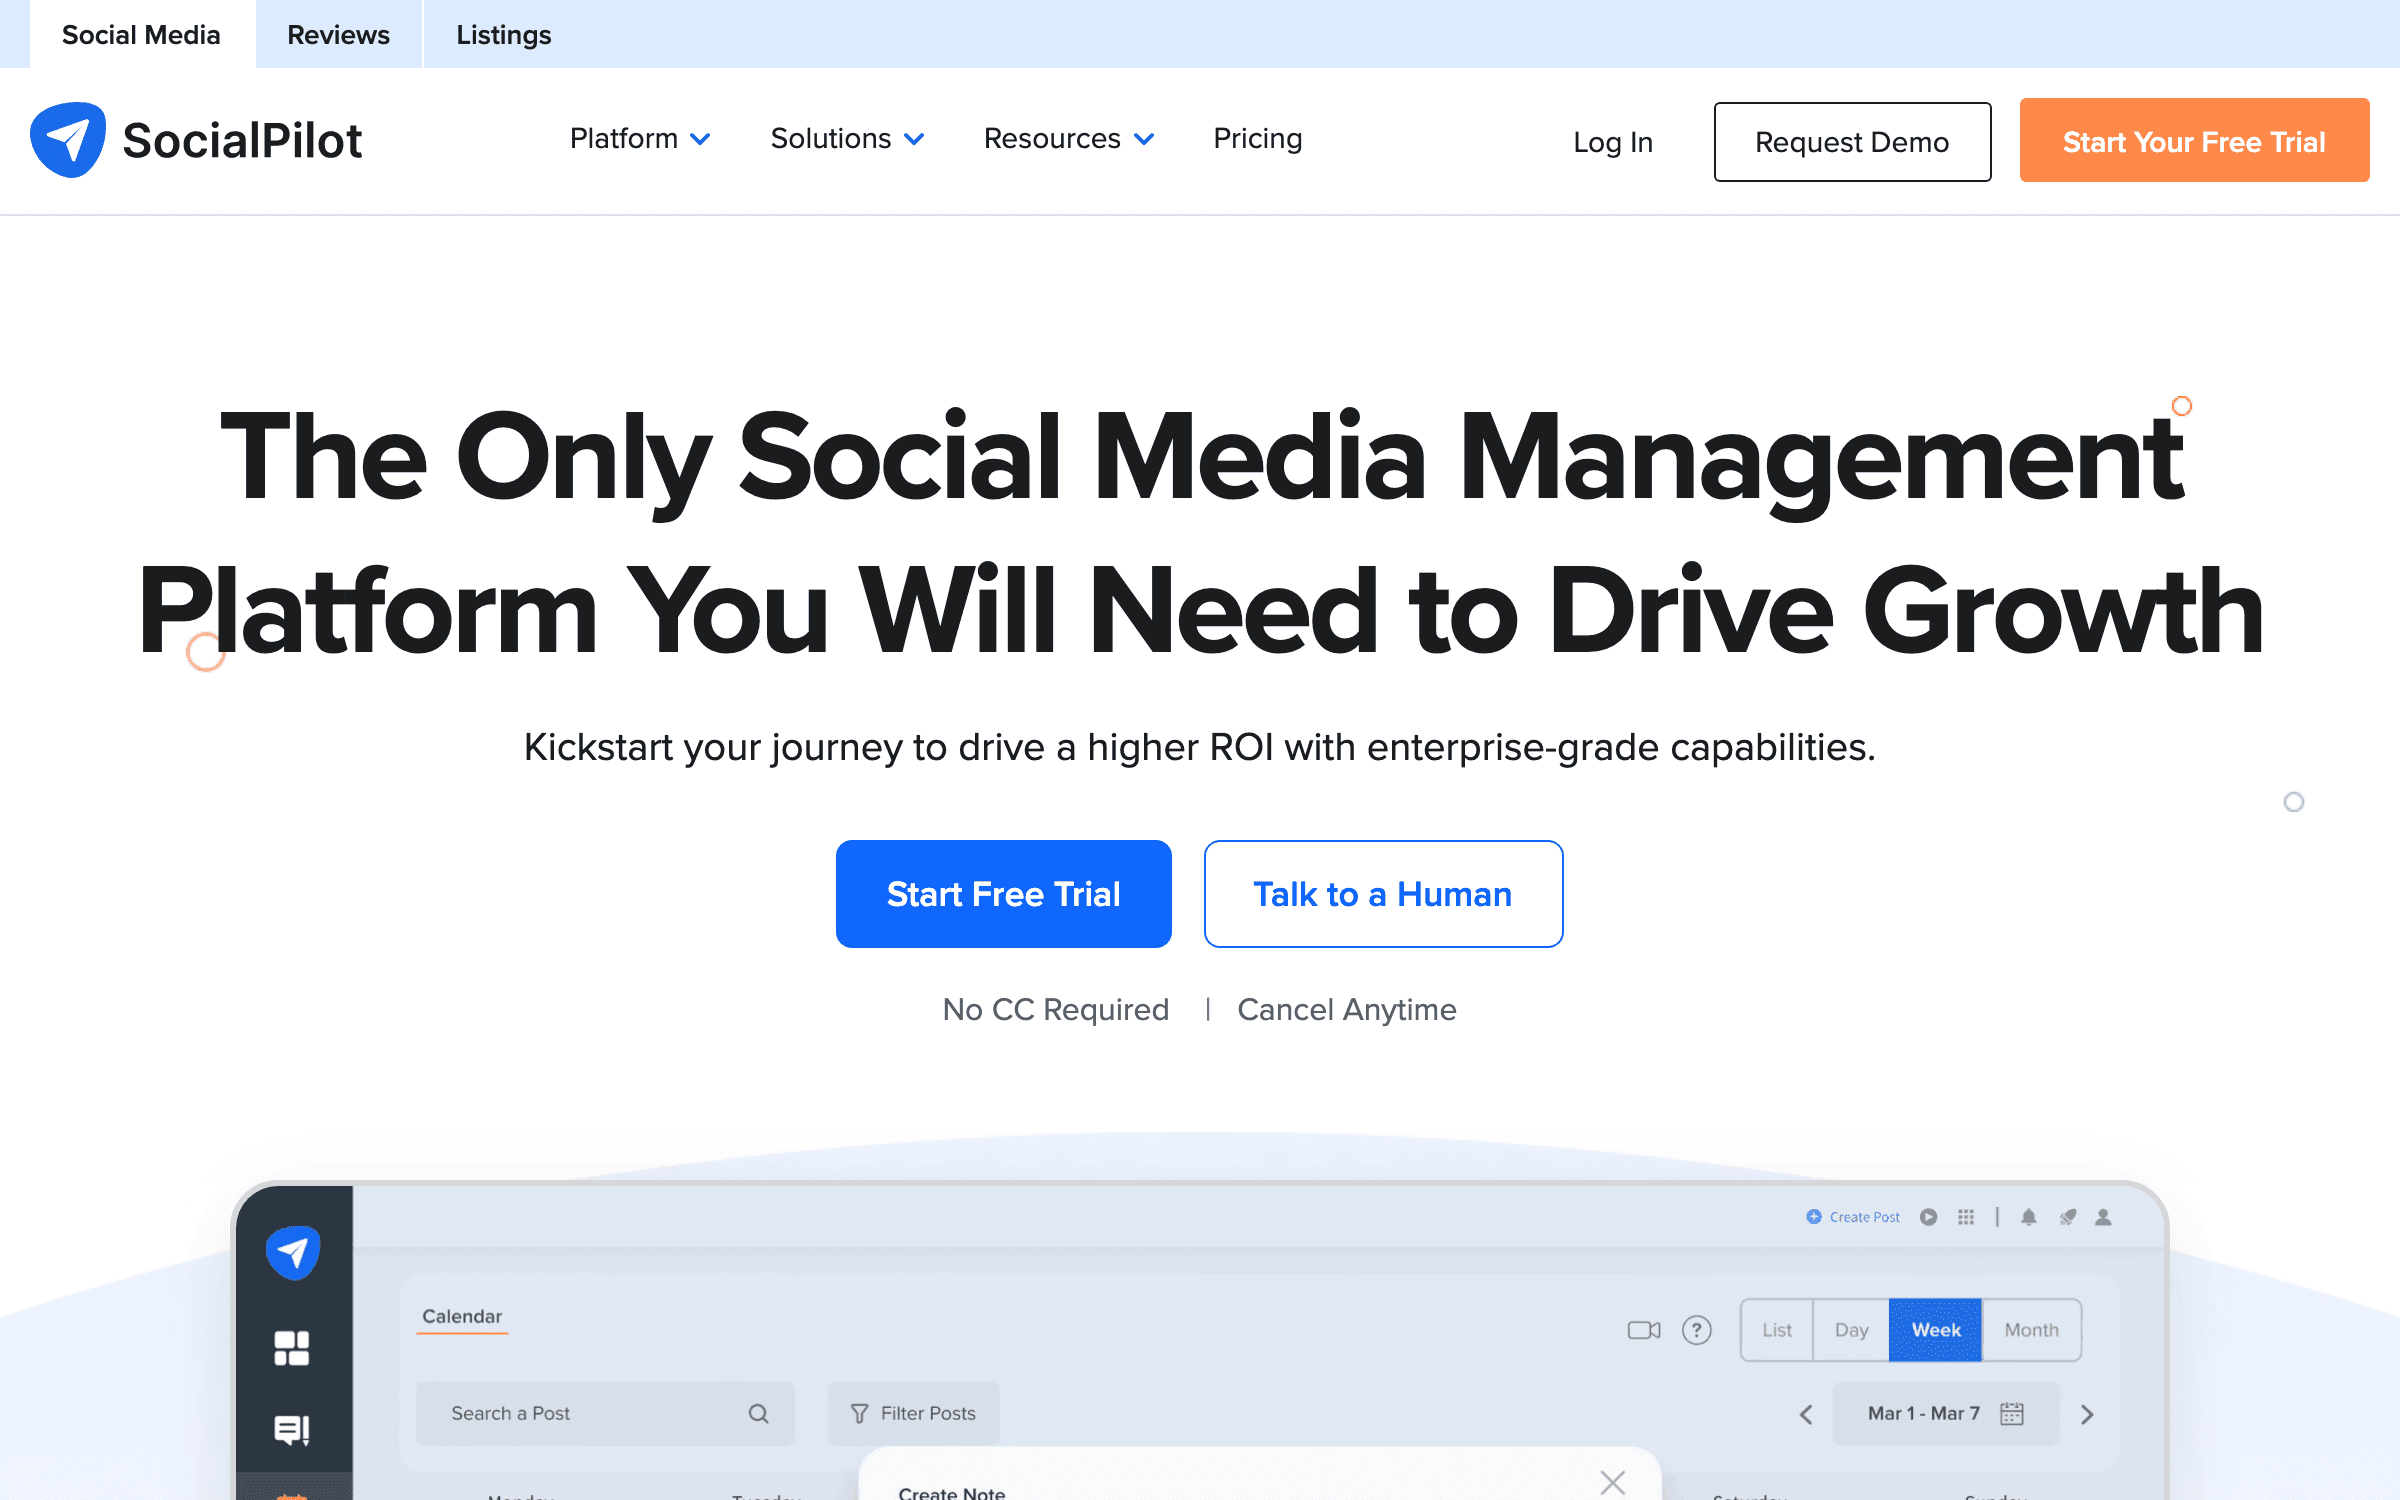Click the blue Start Free Trial button

1003,894
